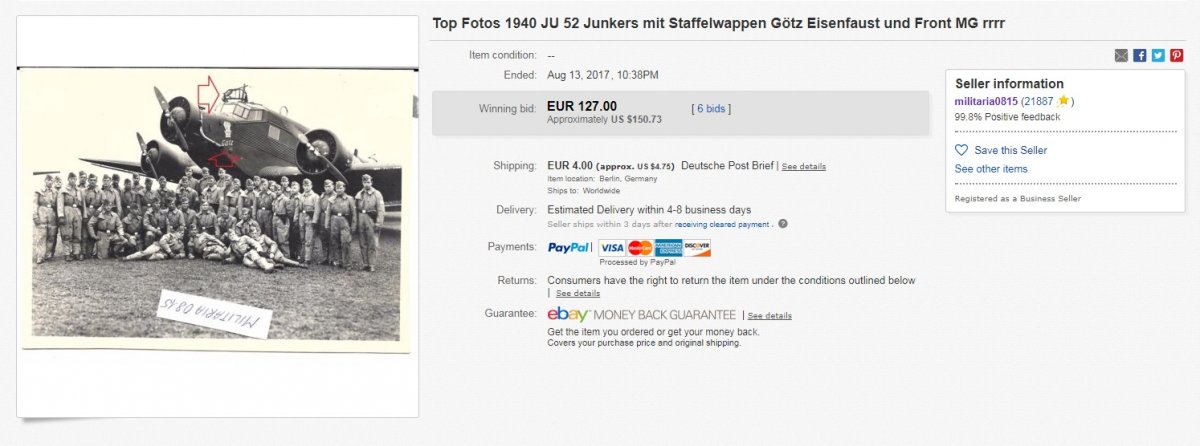This screenshot has height=446, width=1200.
Task: Click the seller's yellow feedback star
Action: point(1064,101)
